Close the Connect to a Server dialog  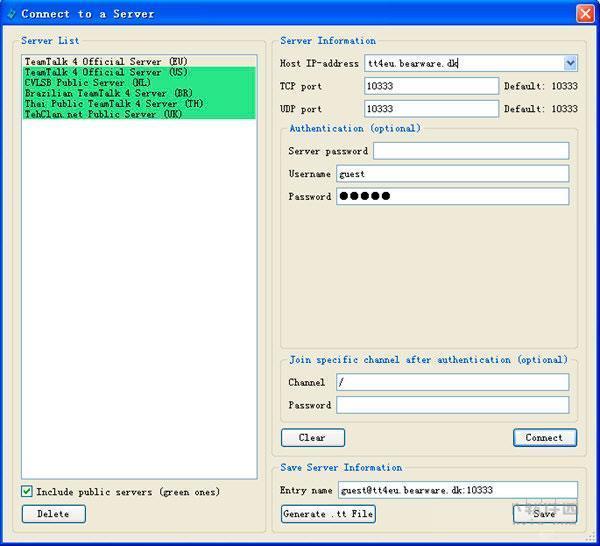(585, 13)
